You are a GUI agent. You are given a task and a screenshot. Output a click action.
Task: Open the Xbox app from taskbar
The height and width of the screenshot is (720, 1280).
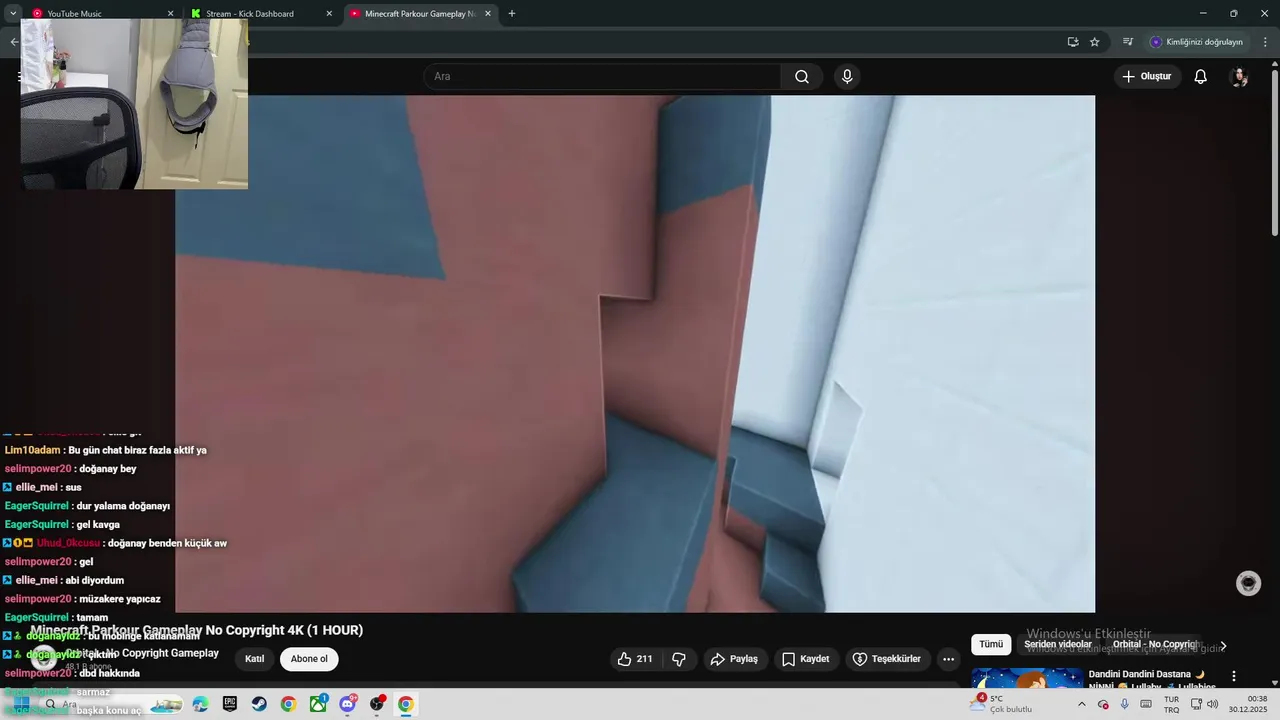(318, 704)
